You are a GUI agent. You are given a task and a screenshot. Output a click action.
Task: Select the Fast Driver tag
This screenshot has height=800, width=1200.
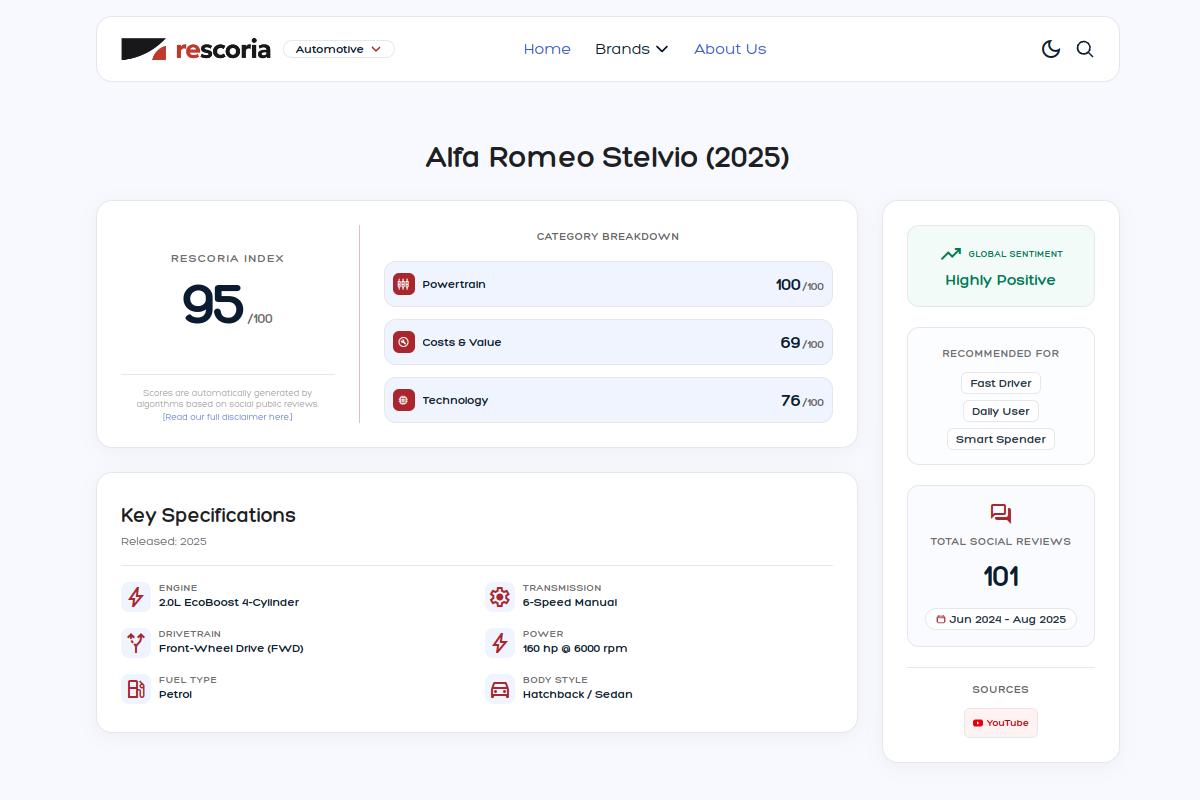pyautogui.click(x=1001, y=383)
